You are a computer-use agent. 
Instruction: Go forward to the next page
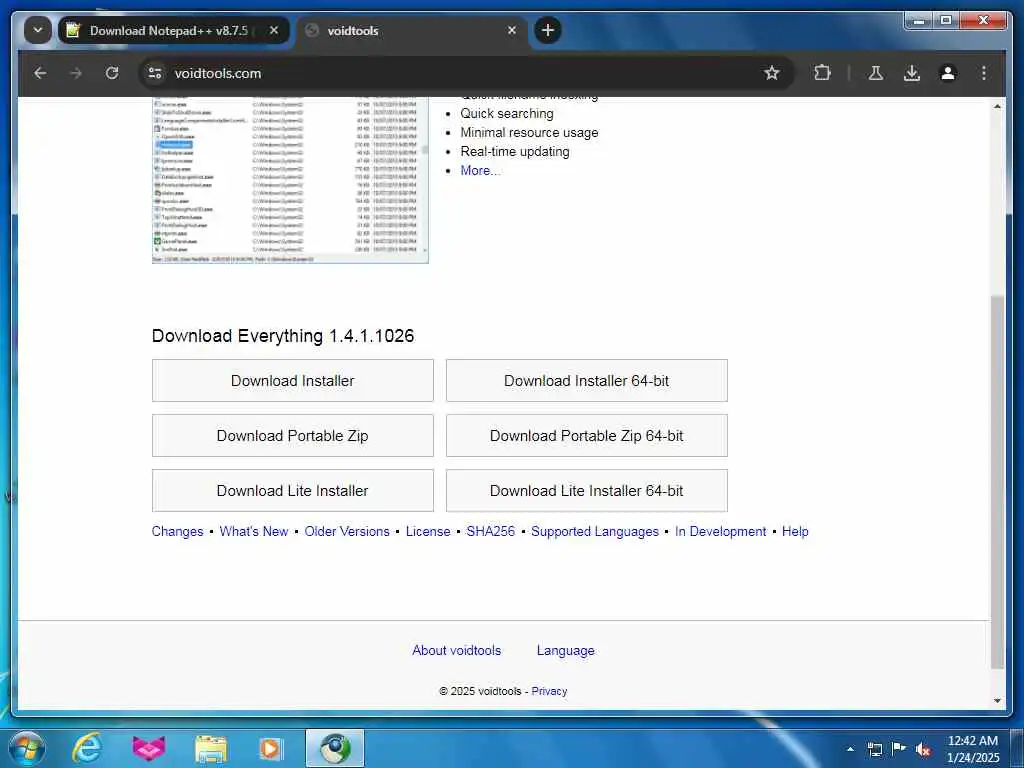(76, 73)
